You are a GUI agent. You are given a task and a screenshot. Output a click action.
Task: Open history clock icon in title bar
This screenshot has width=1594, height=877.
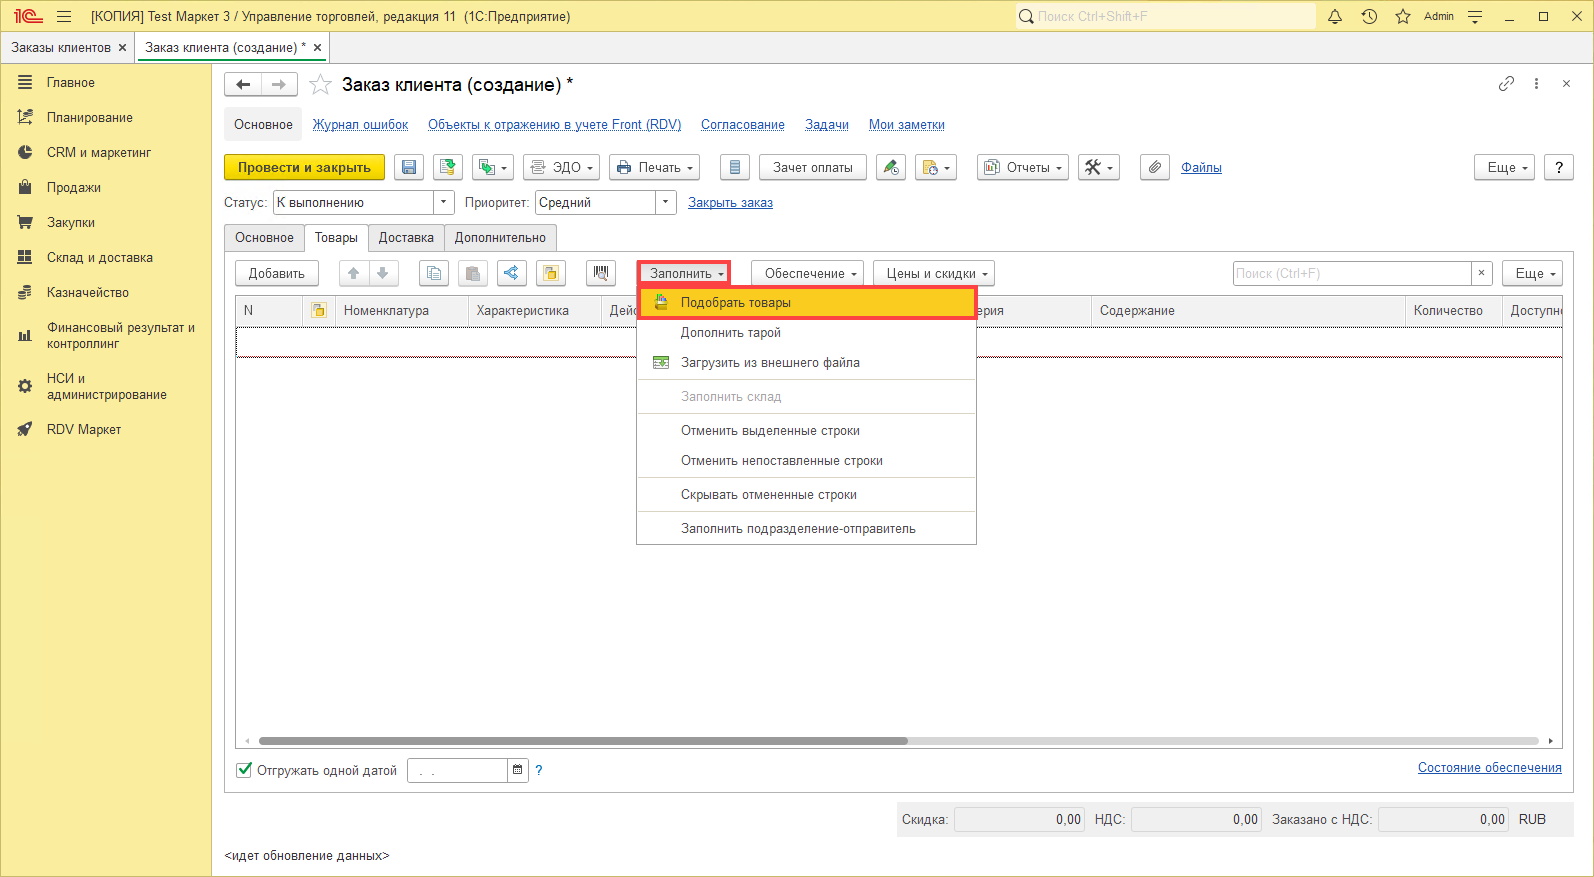coord(1369,16)
